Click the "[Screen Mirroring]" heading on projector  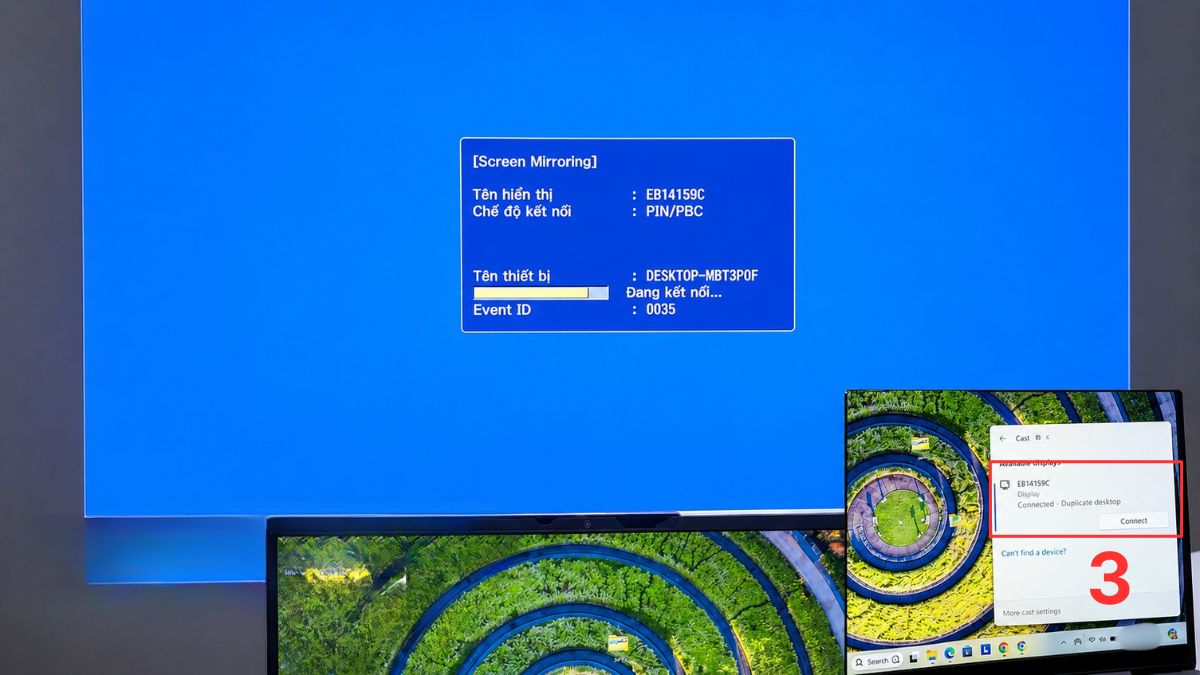point(534,161)
